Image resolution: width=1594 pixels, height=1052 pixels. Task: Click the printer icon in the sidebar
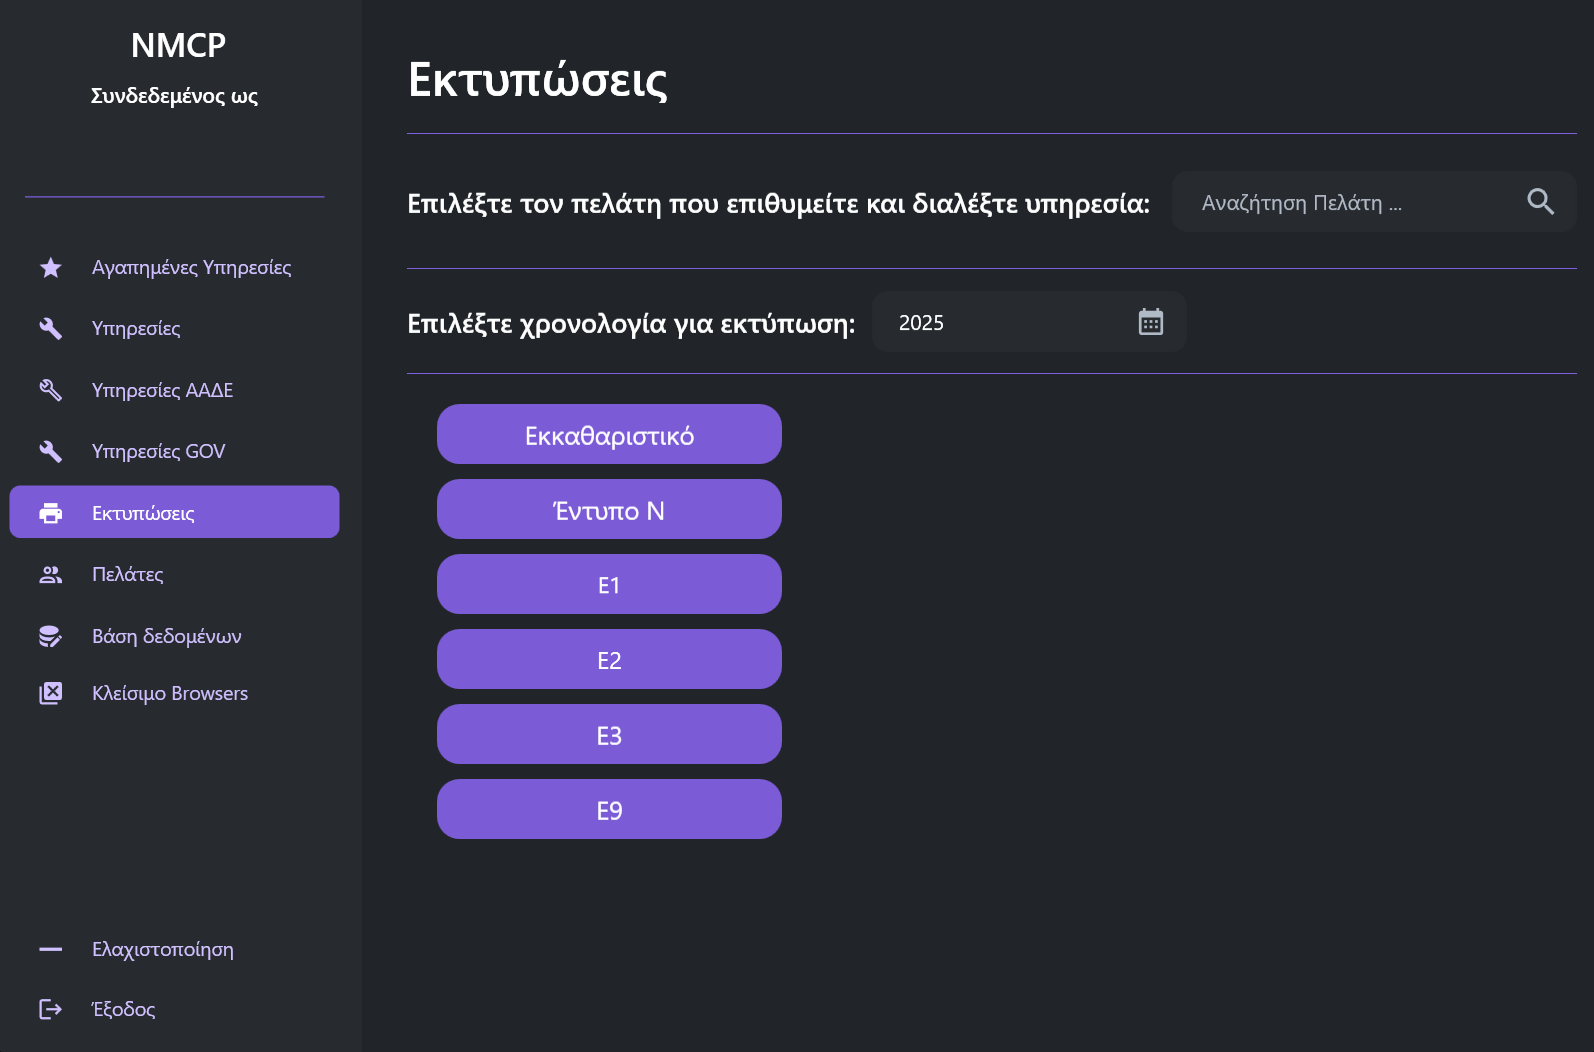(x=51, y=513)
